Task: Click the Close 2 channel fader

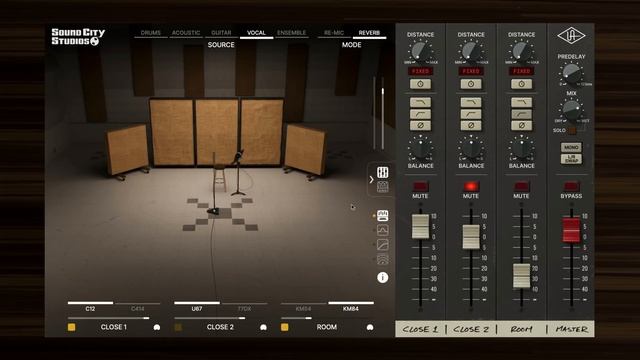Action: (x=471, y=236)
